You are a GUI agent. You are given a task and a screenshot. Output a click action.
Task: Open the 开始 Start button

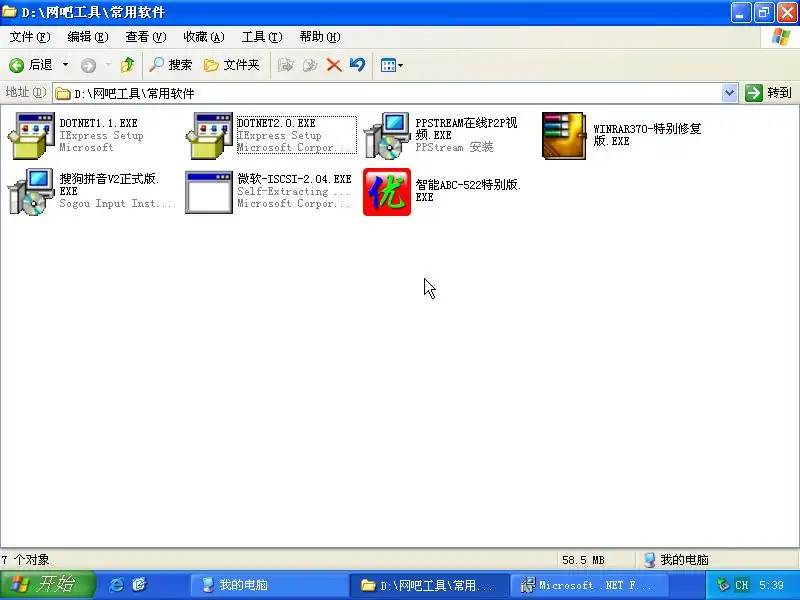47,585
